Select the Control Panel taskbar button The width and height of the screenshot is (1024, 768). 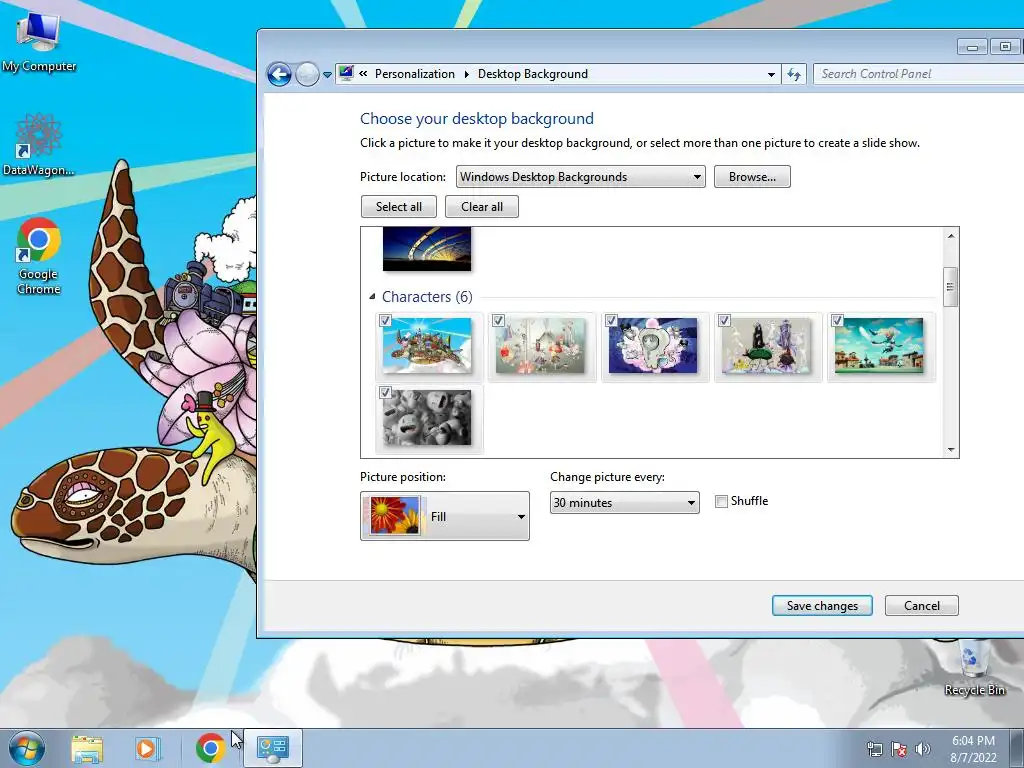[x=273, y=748]
